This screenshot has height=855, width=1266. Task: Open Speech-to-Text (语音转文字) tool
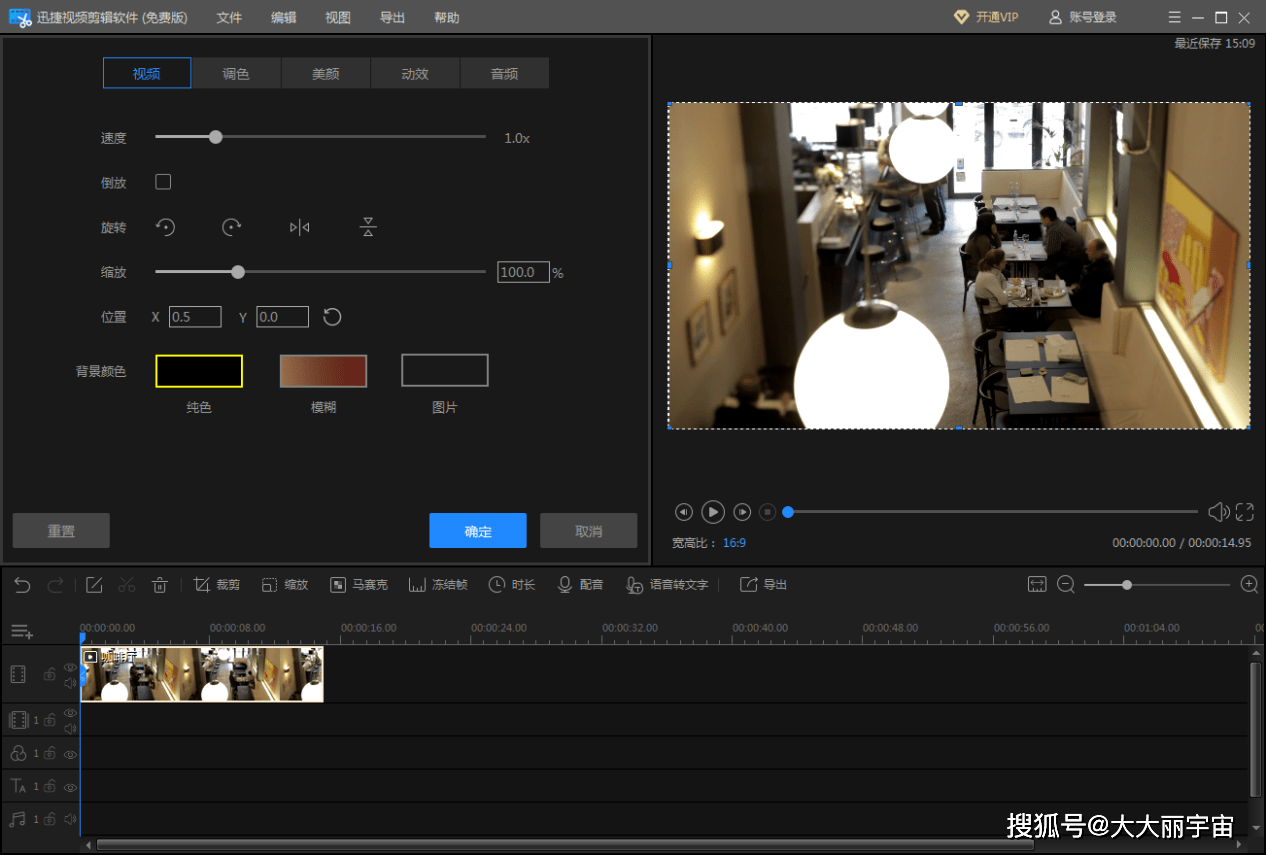(666, 584)
